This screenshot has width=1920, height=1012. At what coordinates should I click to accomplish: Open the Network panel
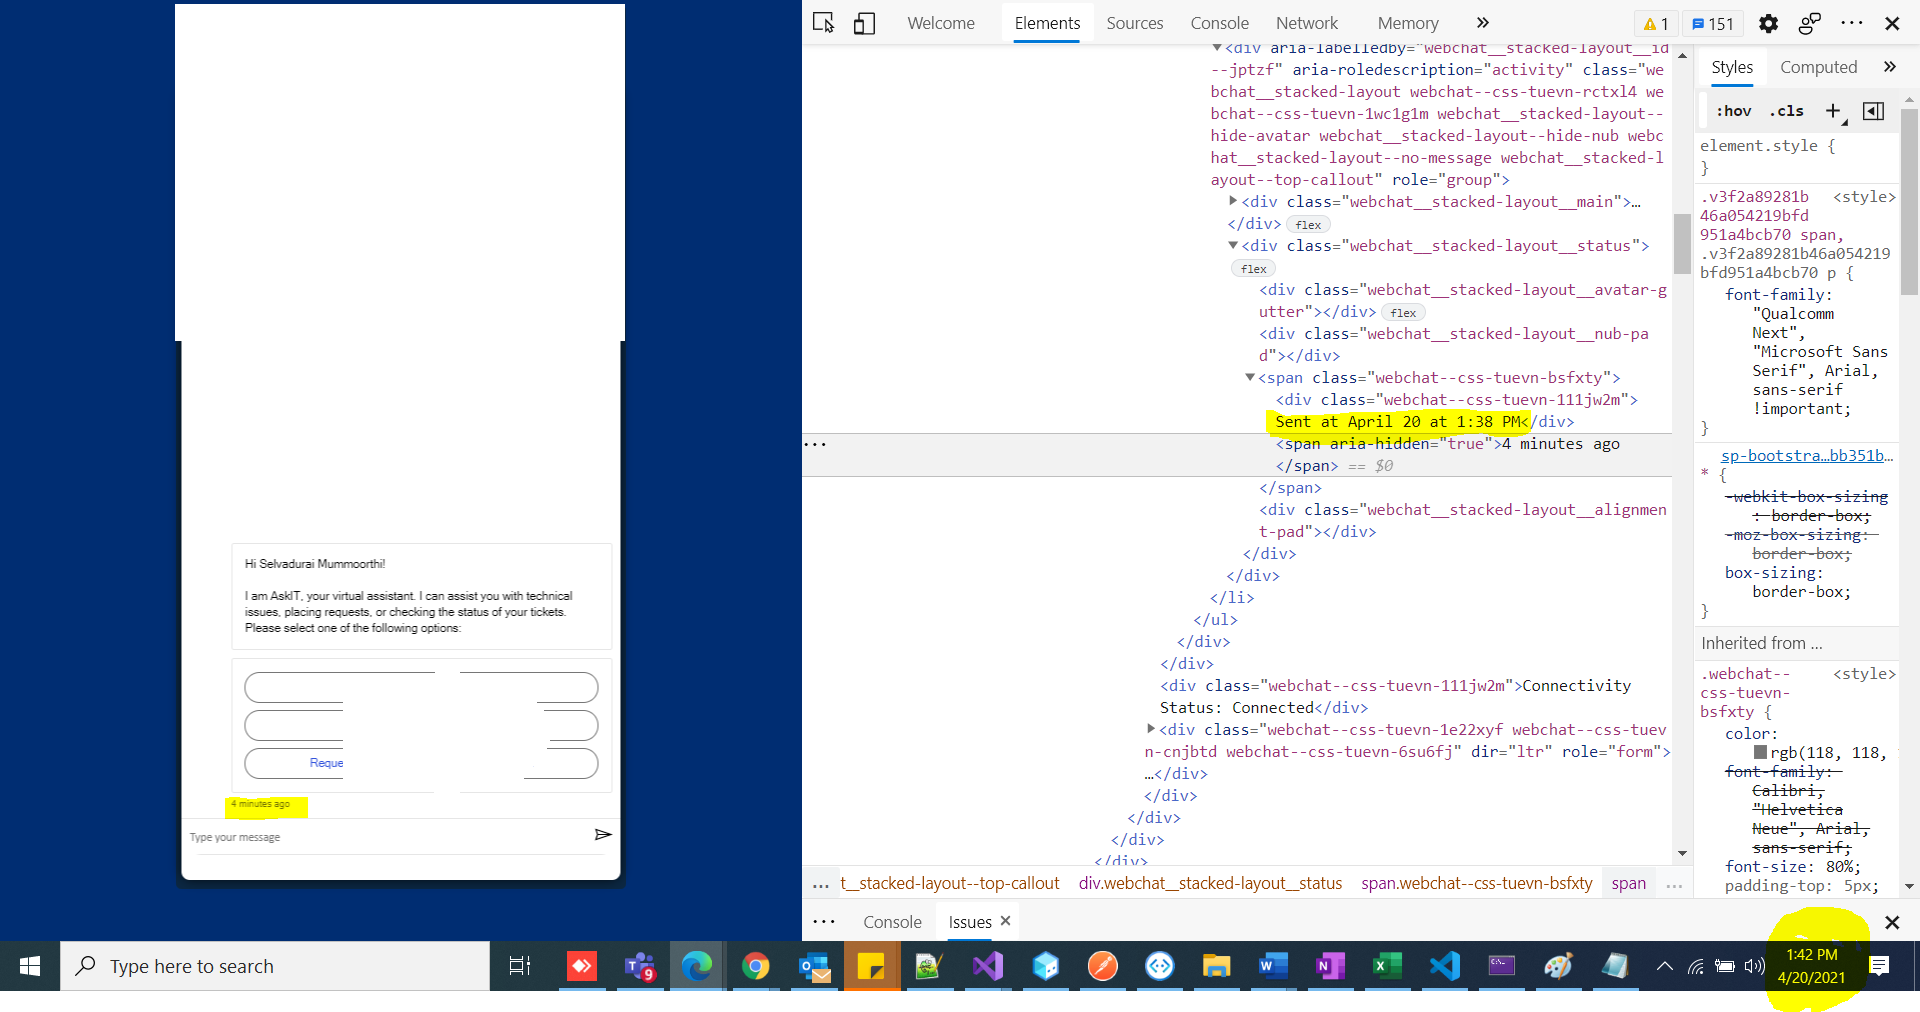[x=1307, y=22]
